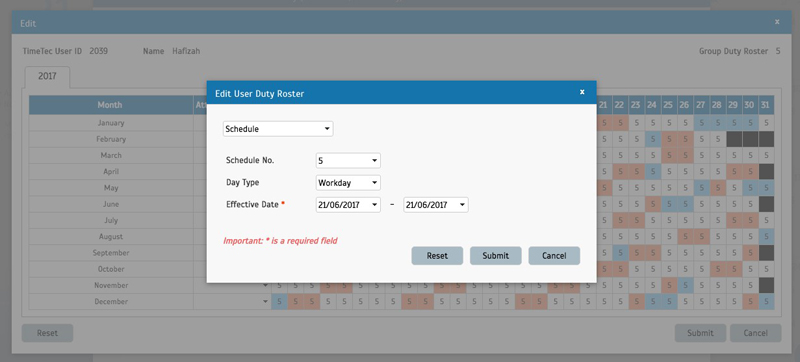This screenshot has width=800, height=362.
Task: Select the 2017 year tab
Action: tap(47, 76)
